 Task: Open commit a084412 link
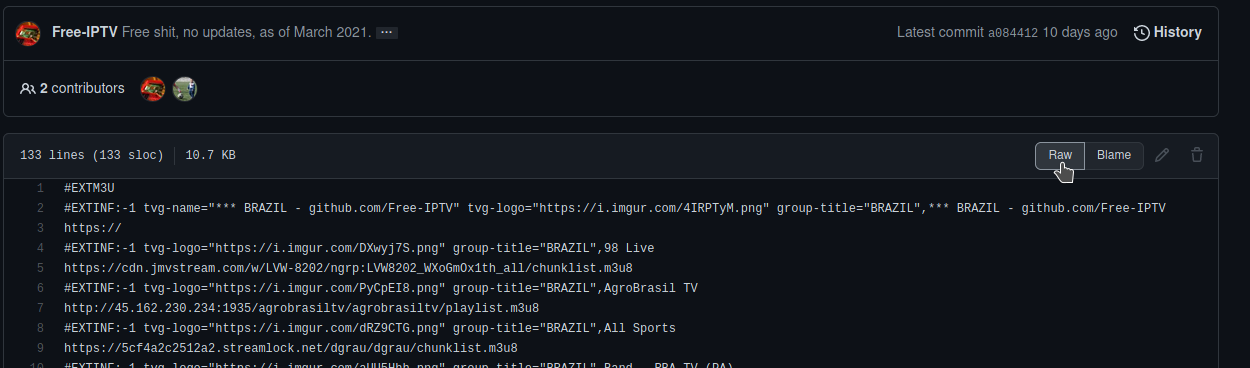click(x=1012, y=32)
